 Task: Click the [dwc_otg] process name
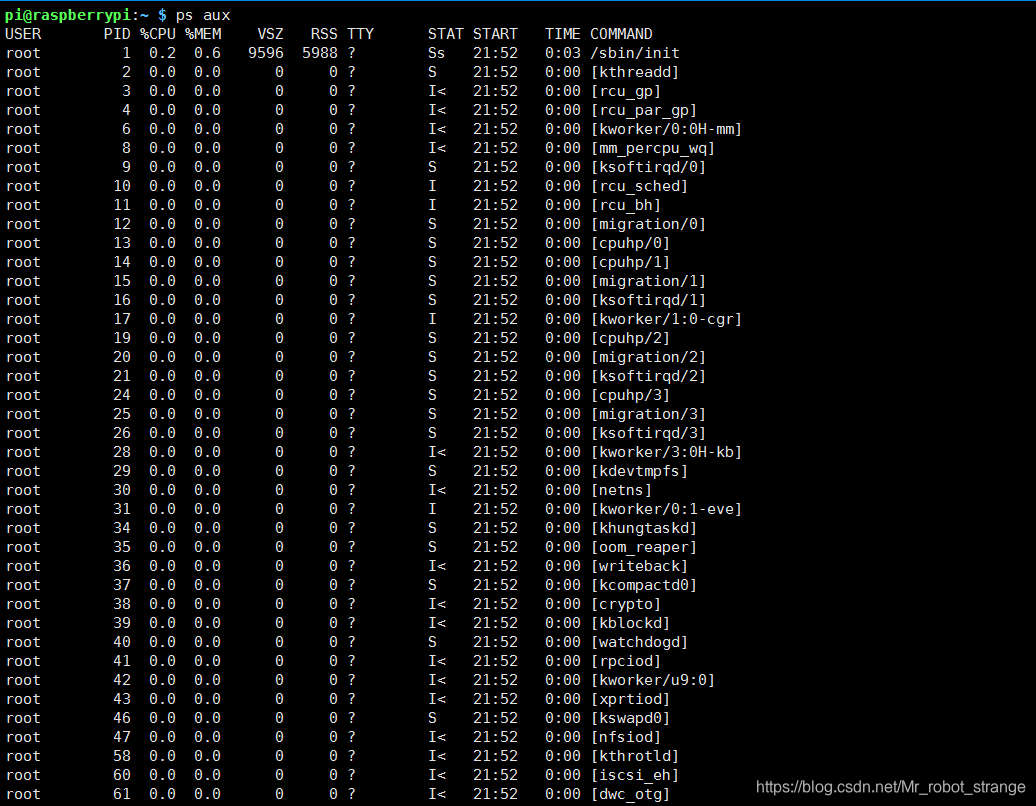coord(630,795)
